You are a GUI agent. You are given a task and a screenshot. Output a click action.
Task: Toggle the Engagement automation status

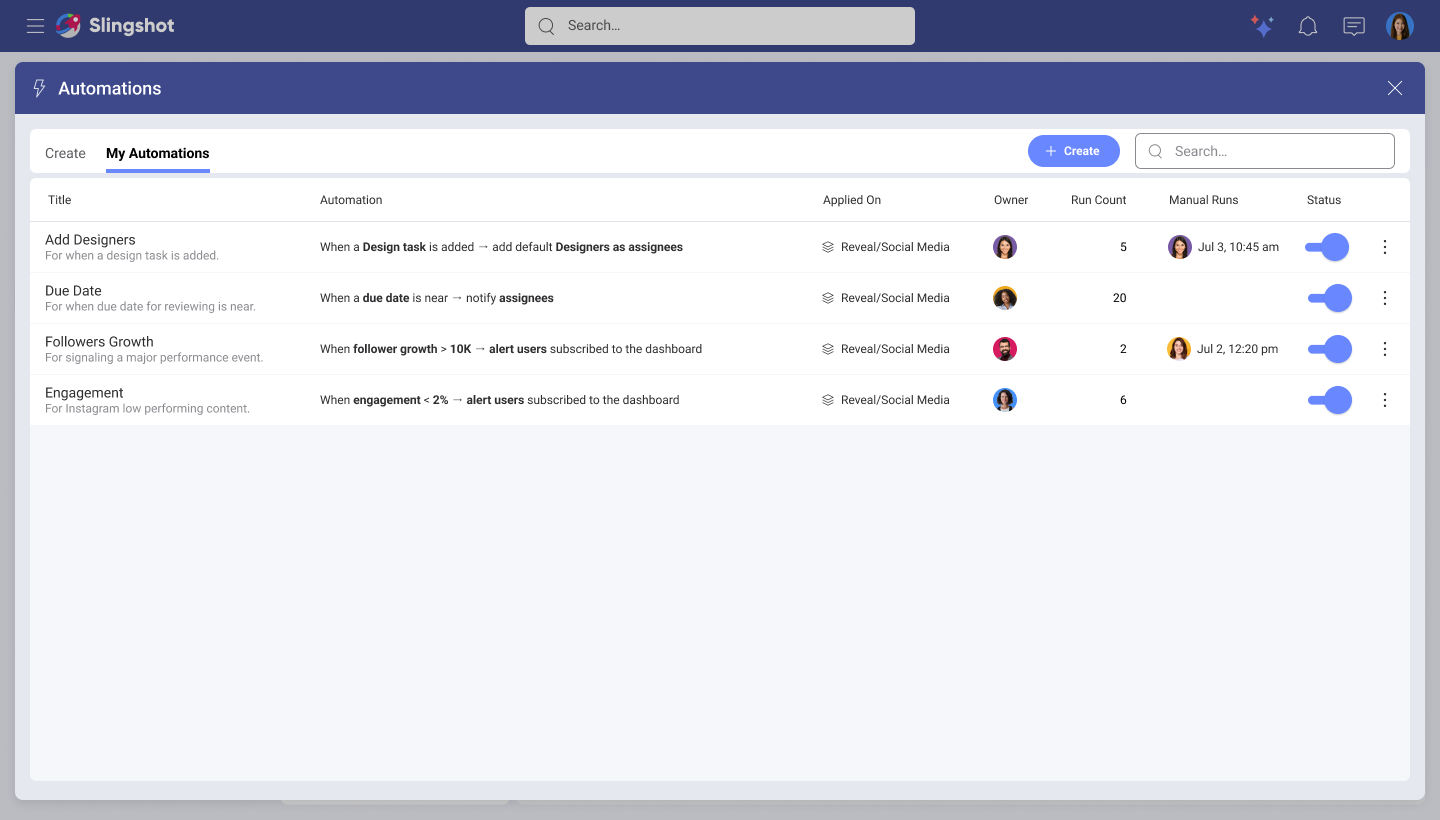point(1330,400)
